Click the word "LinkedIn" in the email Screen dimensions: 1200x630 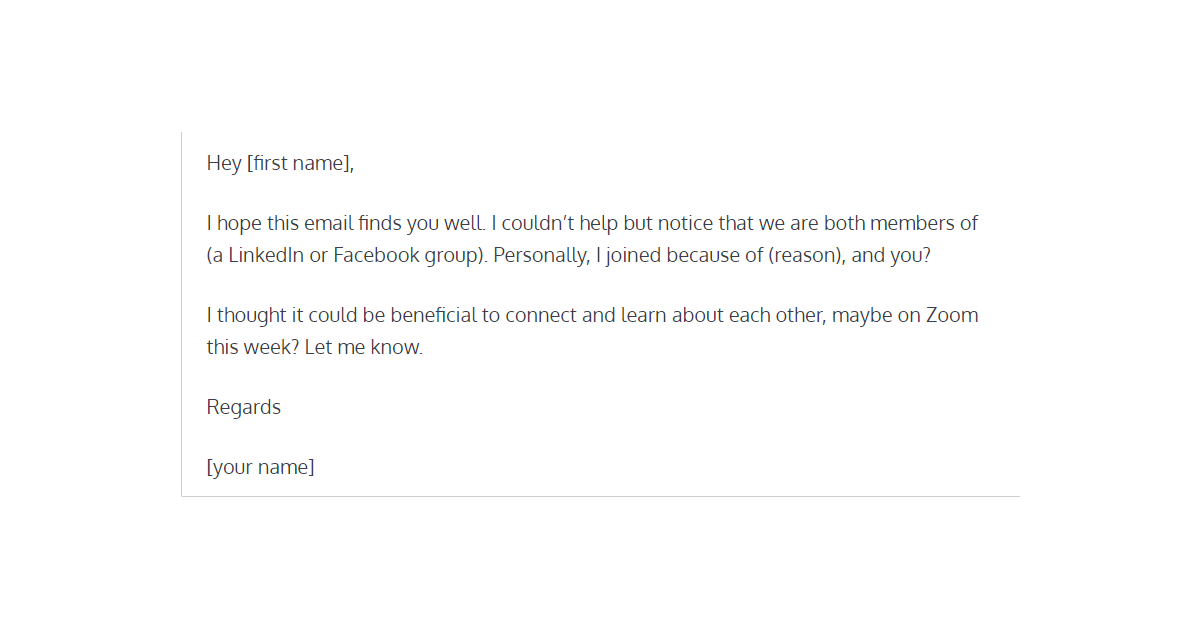pos(266,255)
